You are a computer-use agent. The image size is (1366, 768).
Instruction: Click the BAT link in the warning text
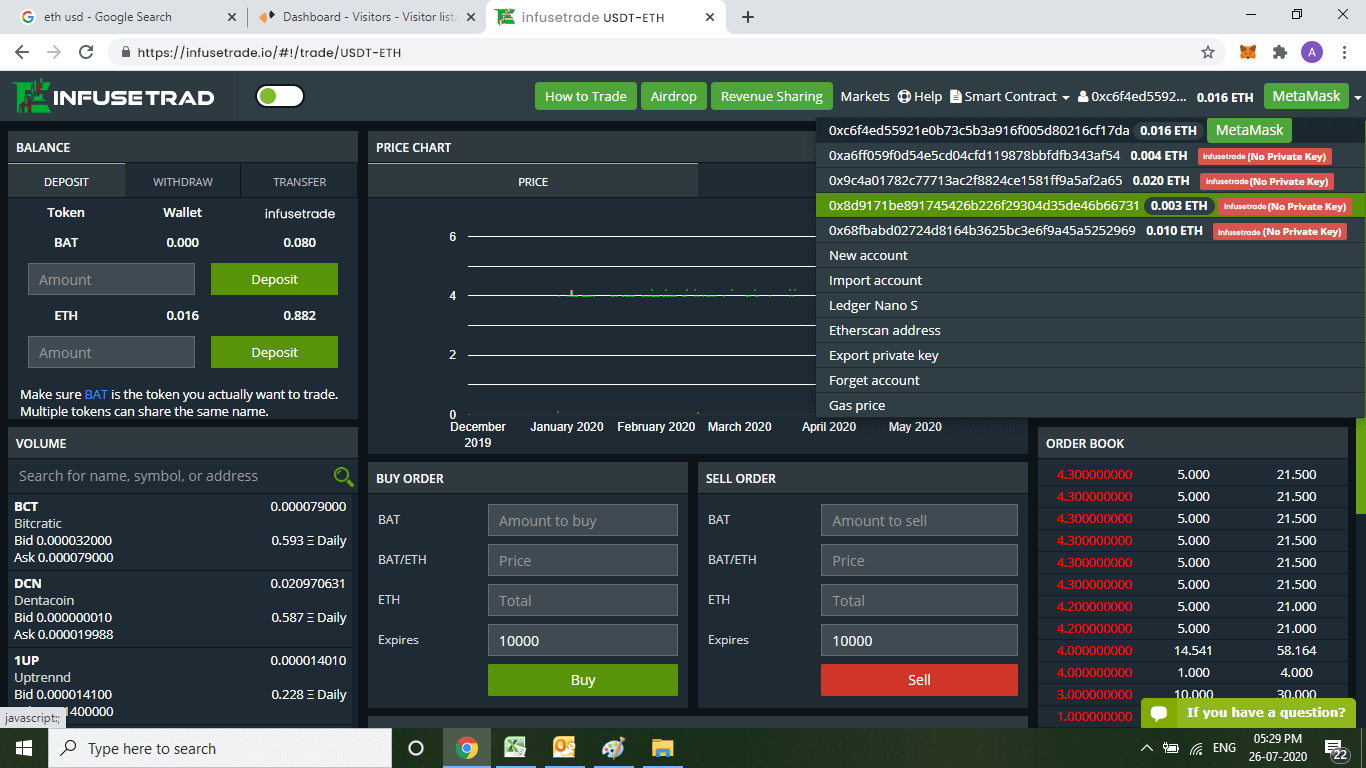(96, 394)
